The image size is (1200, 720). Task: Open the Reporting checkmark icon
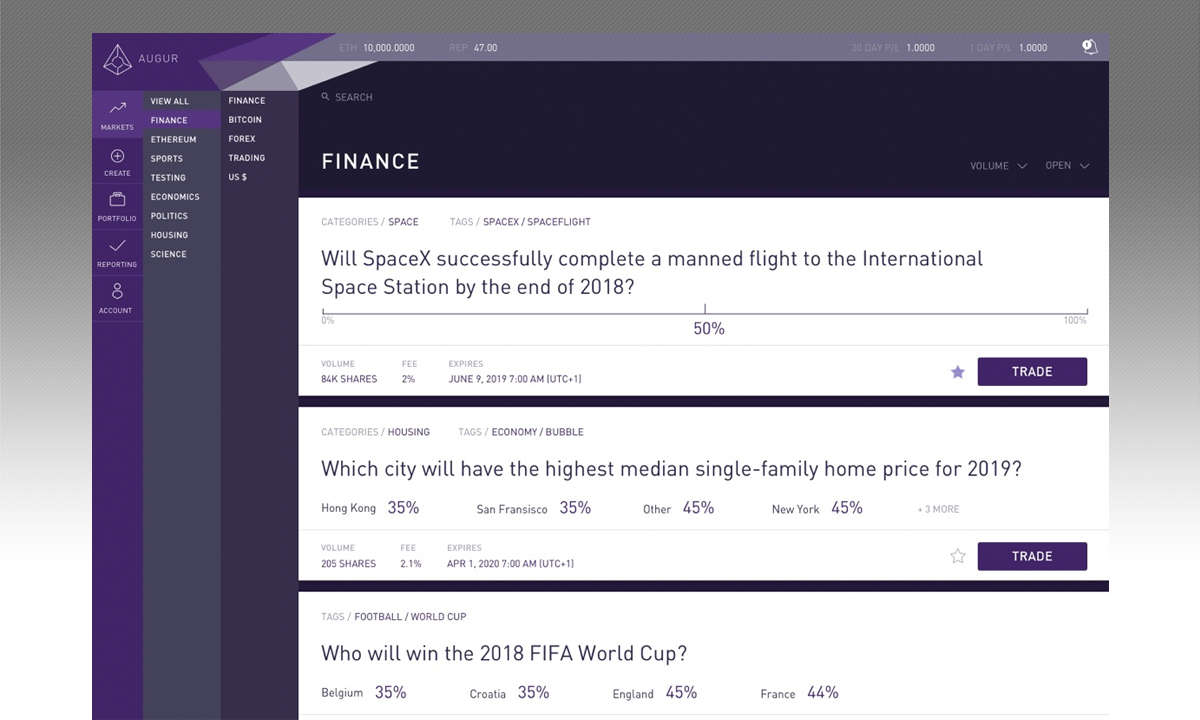117,245
